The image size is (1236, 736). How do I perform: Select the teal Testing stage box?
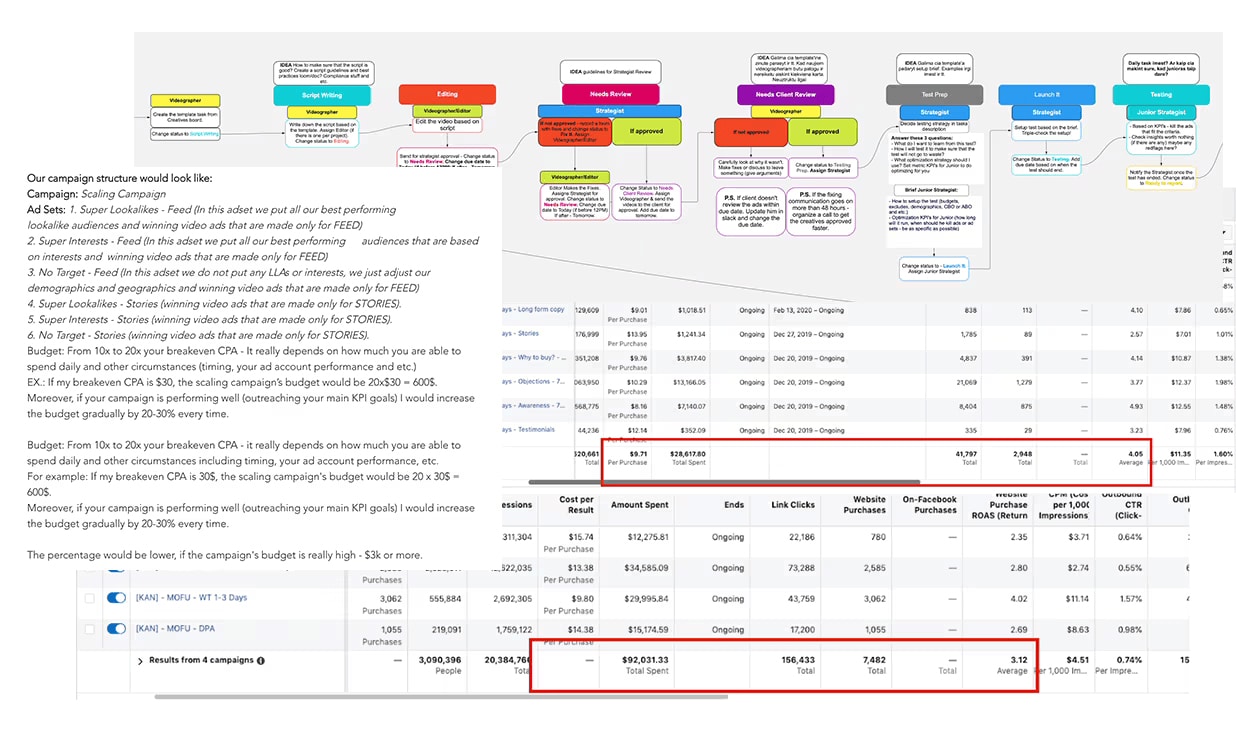click(x=1159, y=94)
